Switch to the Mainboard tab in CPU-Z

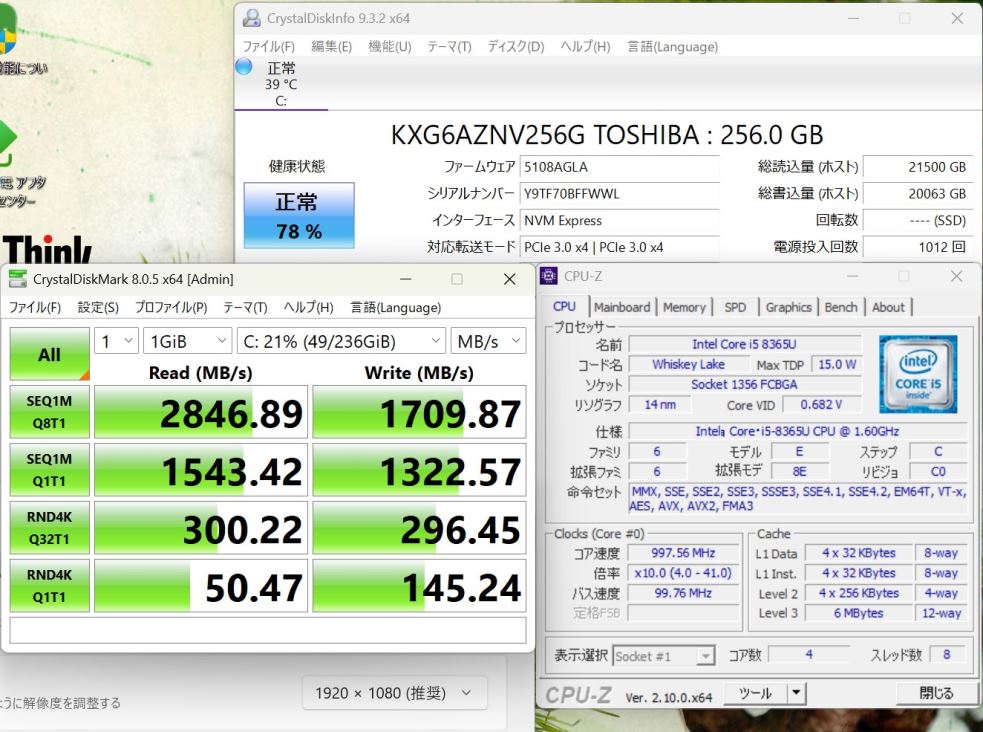click(x=622, y=307)
